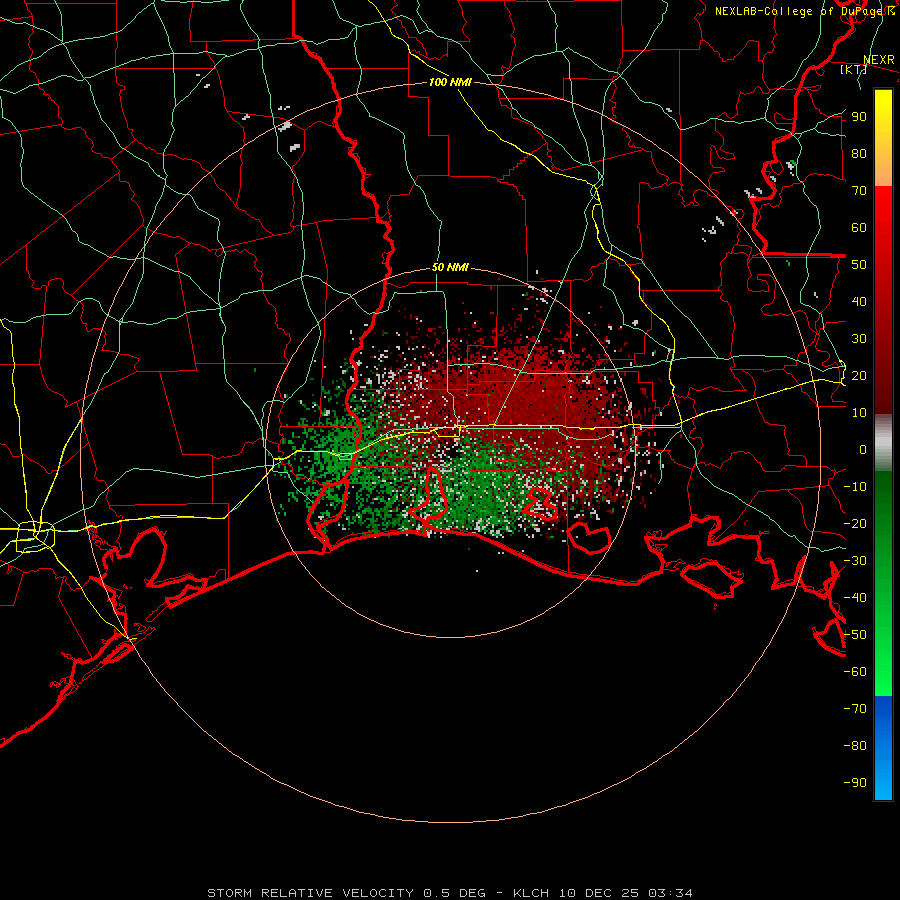This screenshot has width=900, height=900.
Task: Pick the light orange segment of color bar
Action: click(883, 171)
